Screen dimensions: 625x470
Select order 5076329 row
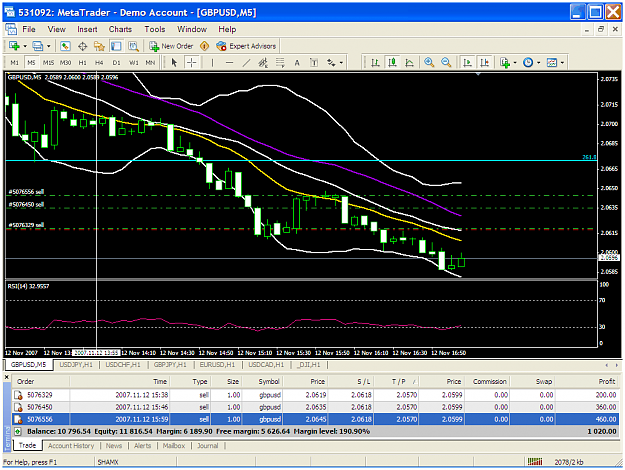pos(315,395)
